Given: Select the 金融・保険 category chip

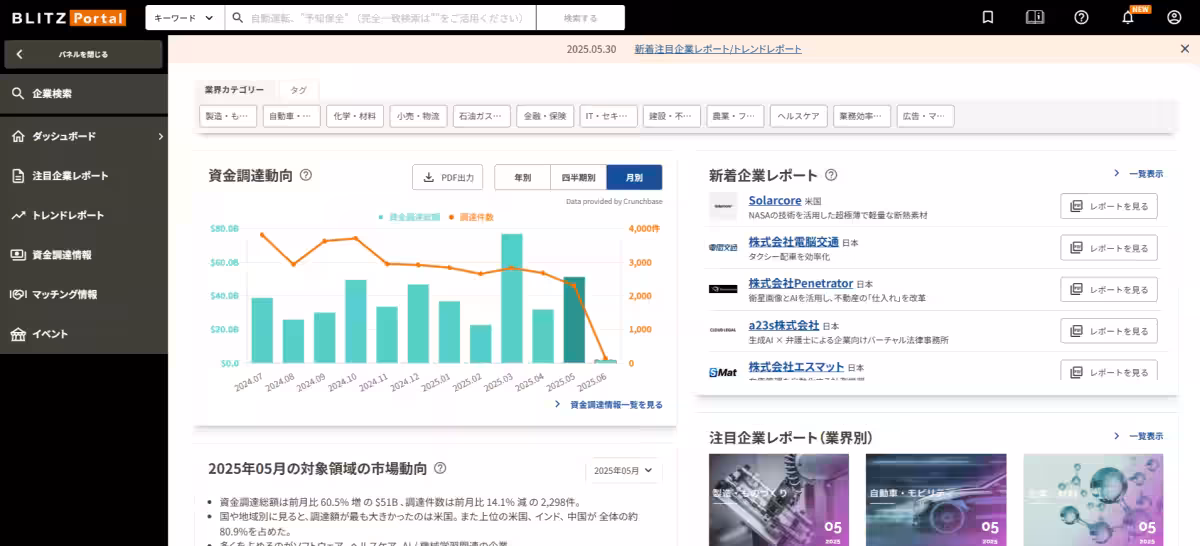Looking at the screenshot, I should (545, 116).
